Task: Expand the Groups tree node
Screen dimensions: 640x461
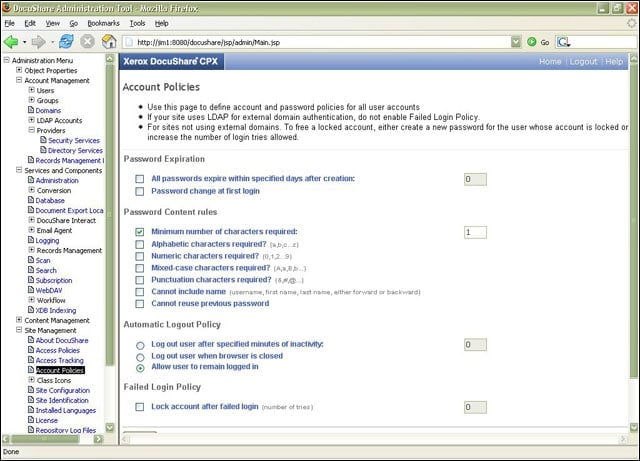Action: 31,100
